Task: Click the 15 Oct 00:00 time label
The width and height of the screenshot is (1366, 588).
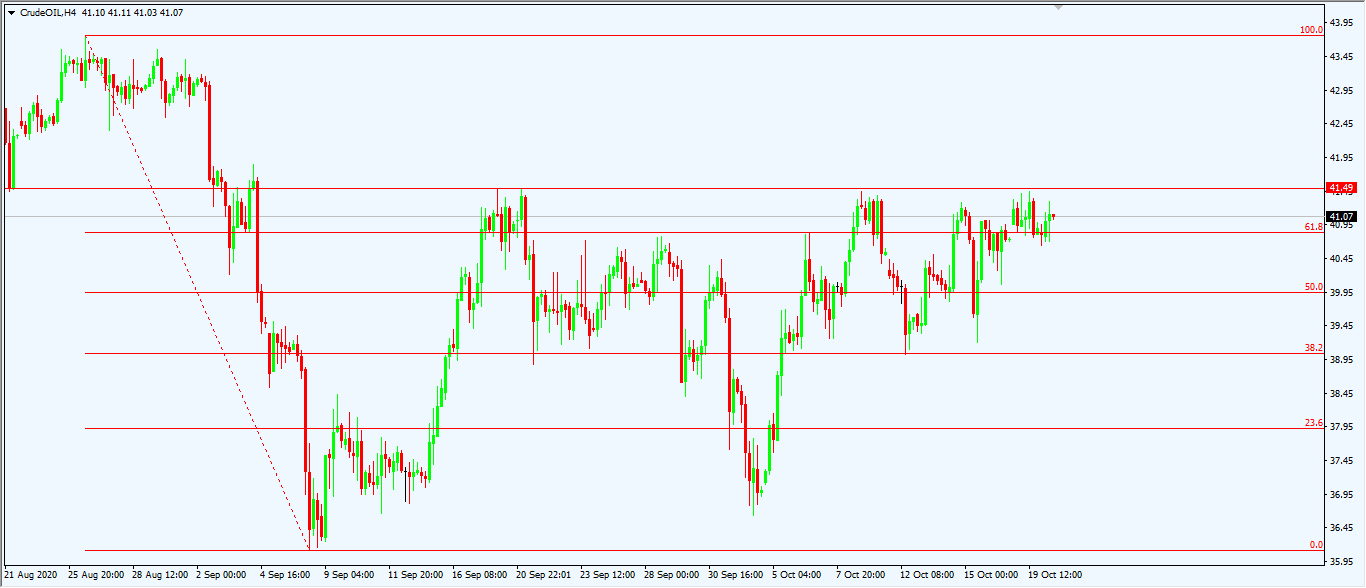Action: (992, 576)
